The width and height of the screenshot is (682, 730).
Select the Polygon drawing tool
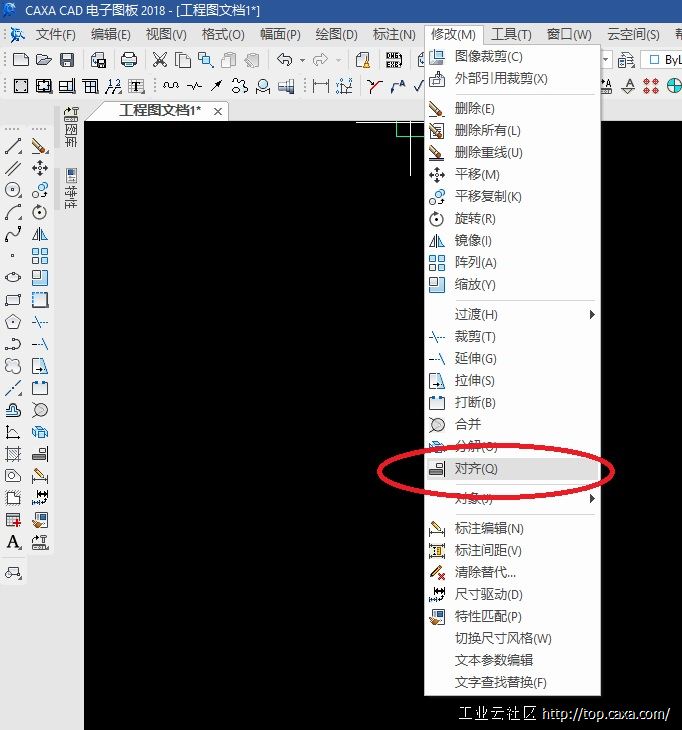coord(13,321)
